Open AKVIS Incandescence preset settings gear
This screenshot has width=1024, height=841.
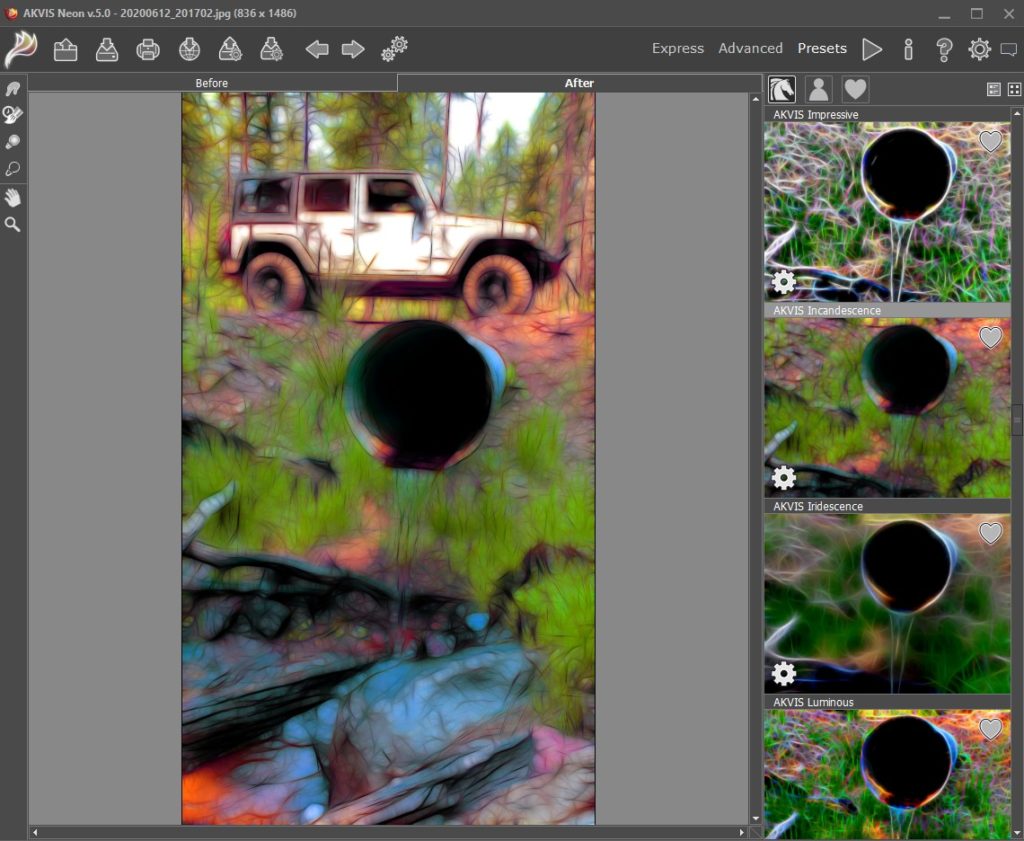784,478
